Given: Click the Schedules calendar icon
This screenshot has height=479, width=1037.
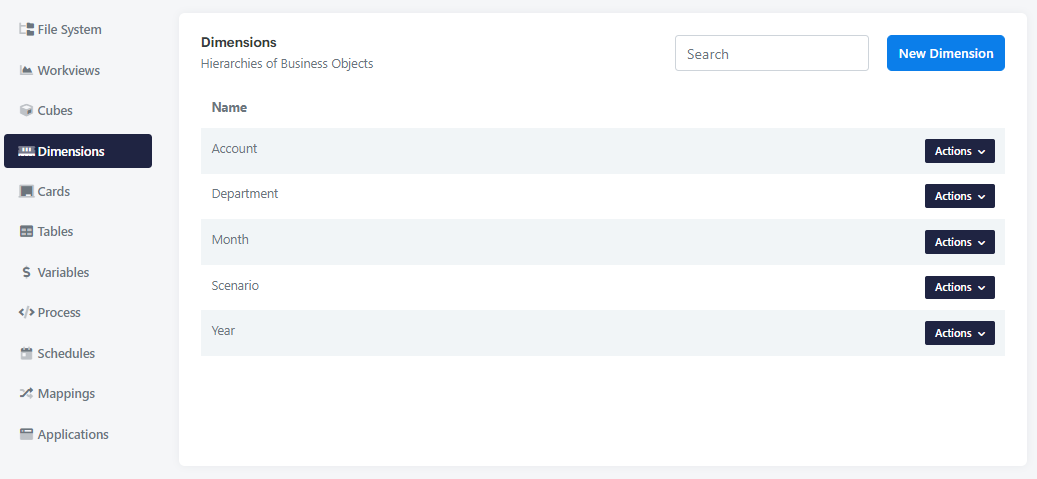Looking at the screenshot, I should pos(27,354).
